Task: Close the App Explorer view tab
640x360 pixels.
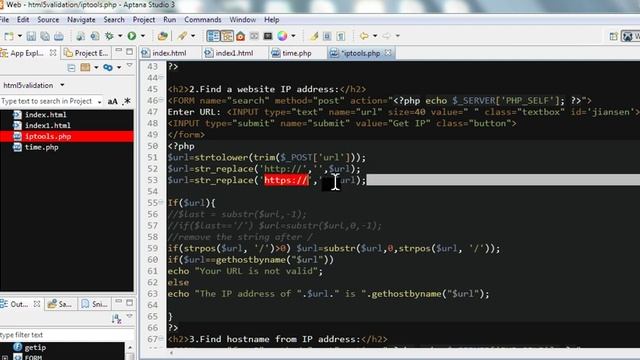Action: (x=53, y=53)
